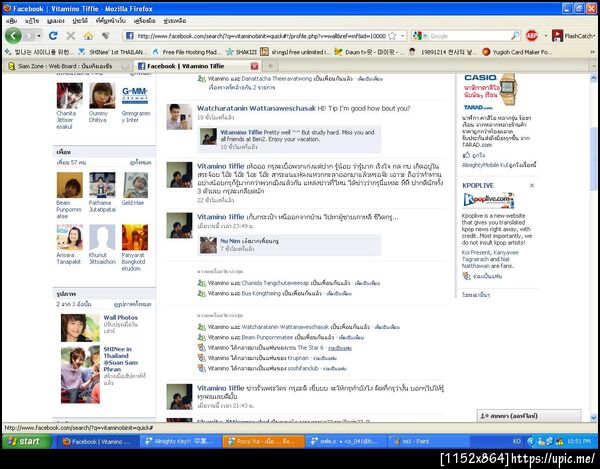The width and height of the screenshot is (600, 469).
Task: Open the address bar URL dropdown arrow
Action: point(402,36)
